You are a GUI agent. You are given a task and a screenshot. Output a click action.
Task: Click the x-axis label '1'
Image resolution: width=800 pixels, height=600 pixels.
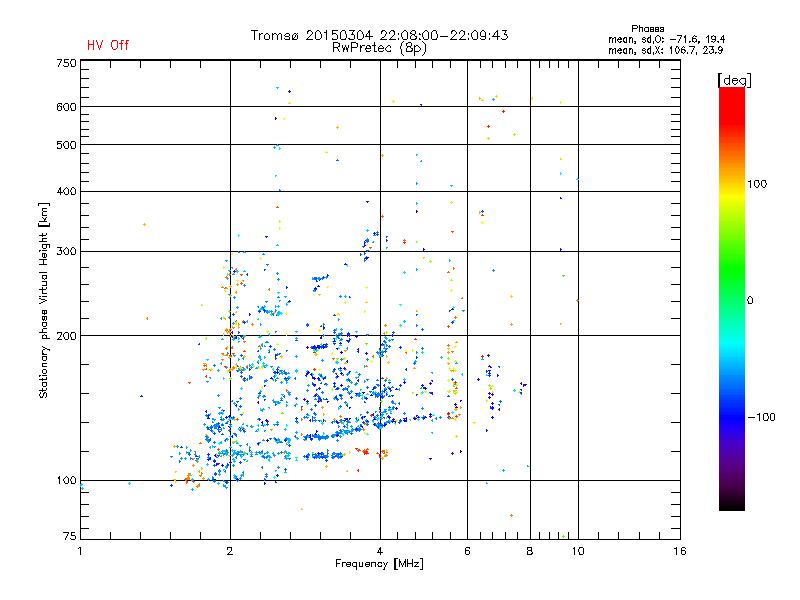[80, 551]
